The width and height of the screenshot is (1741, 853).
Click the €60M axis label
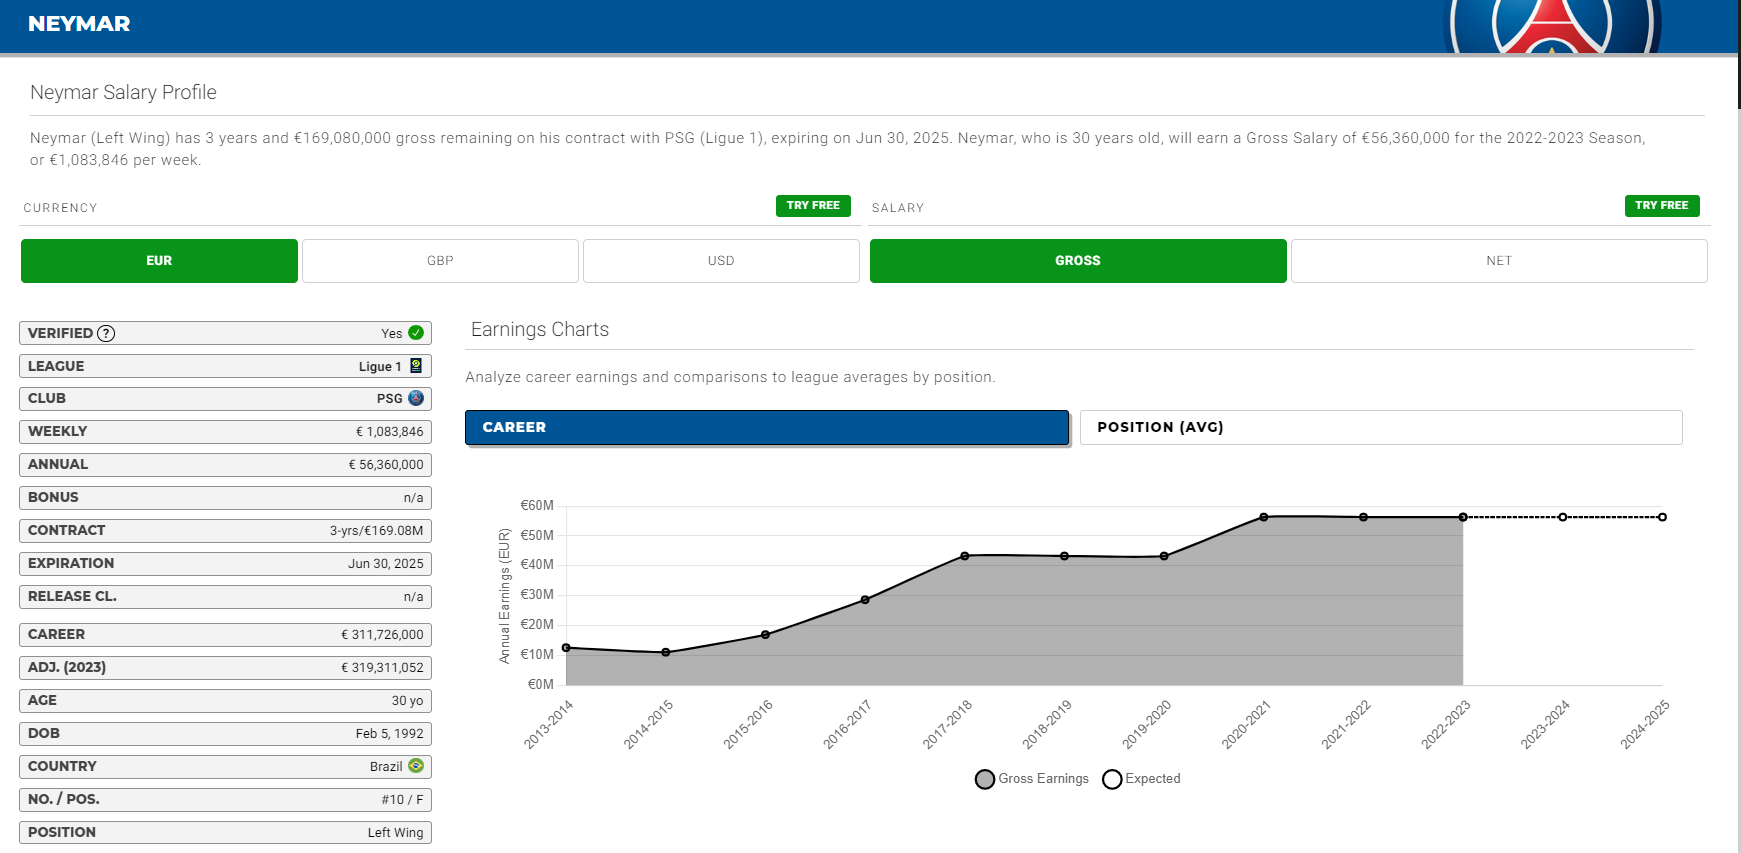537,506
